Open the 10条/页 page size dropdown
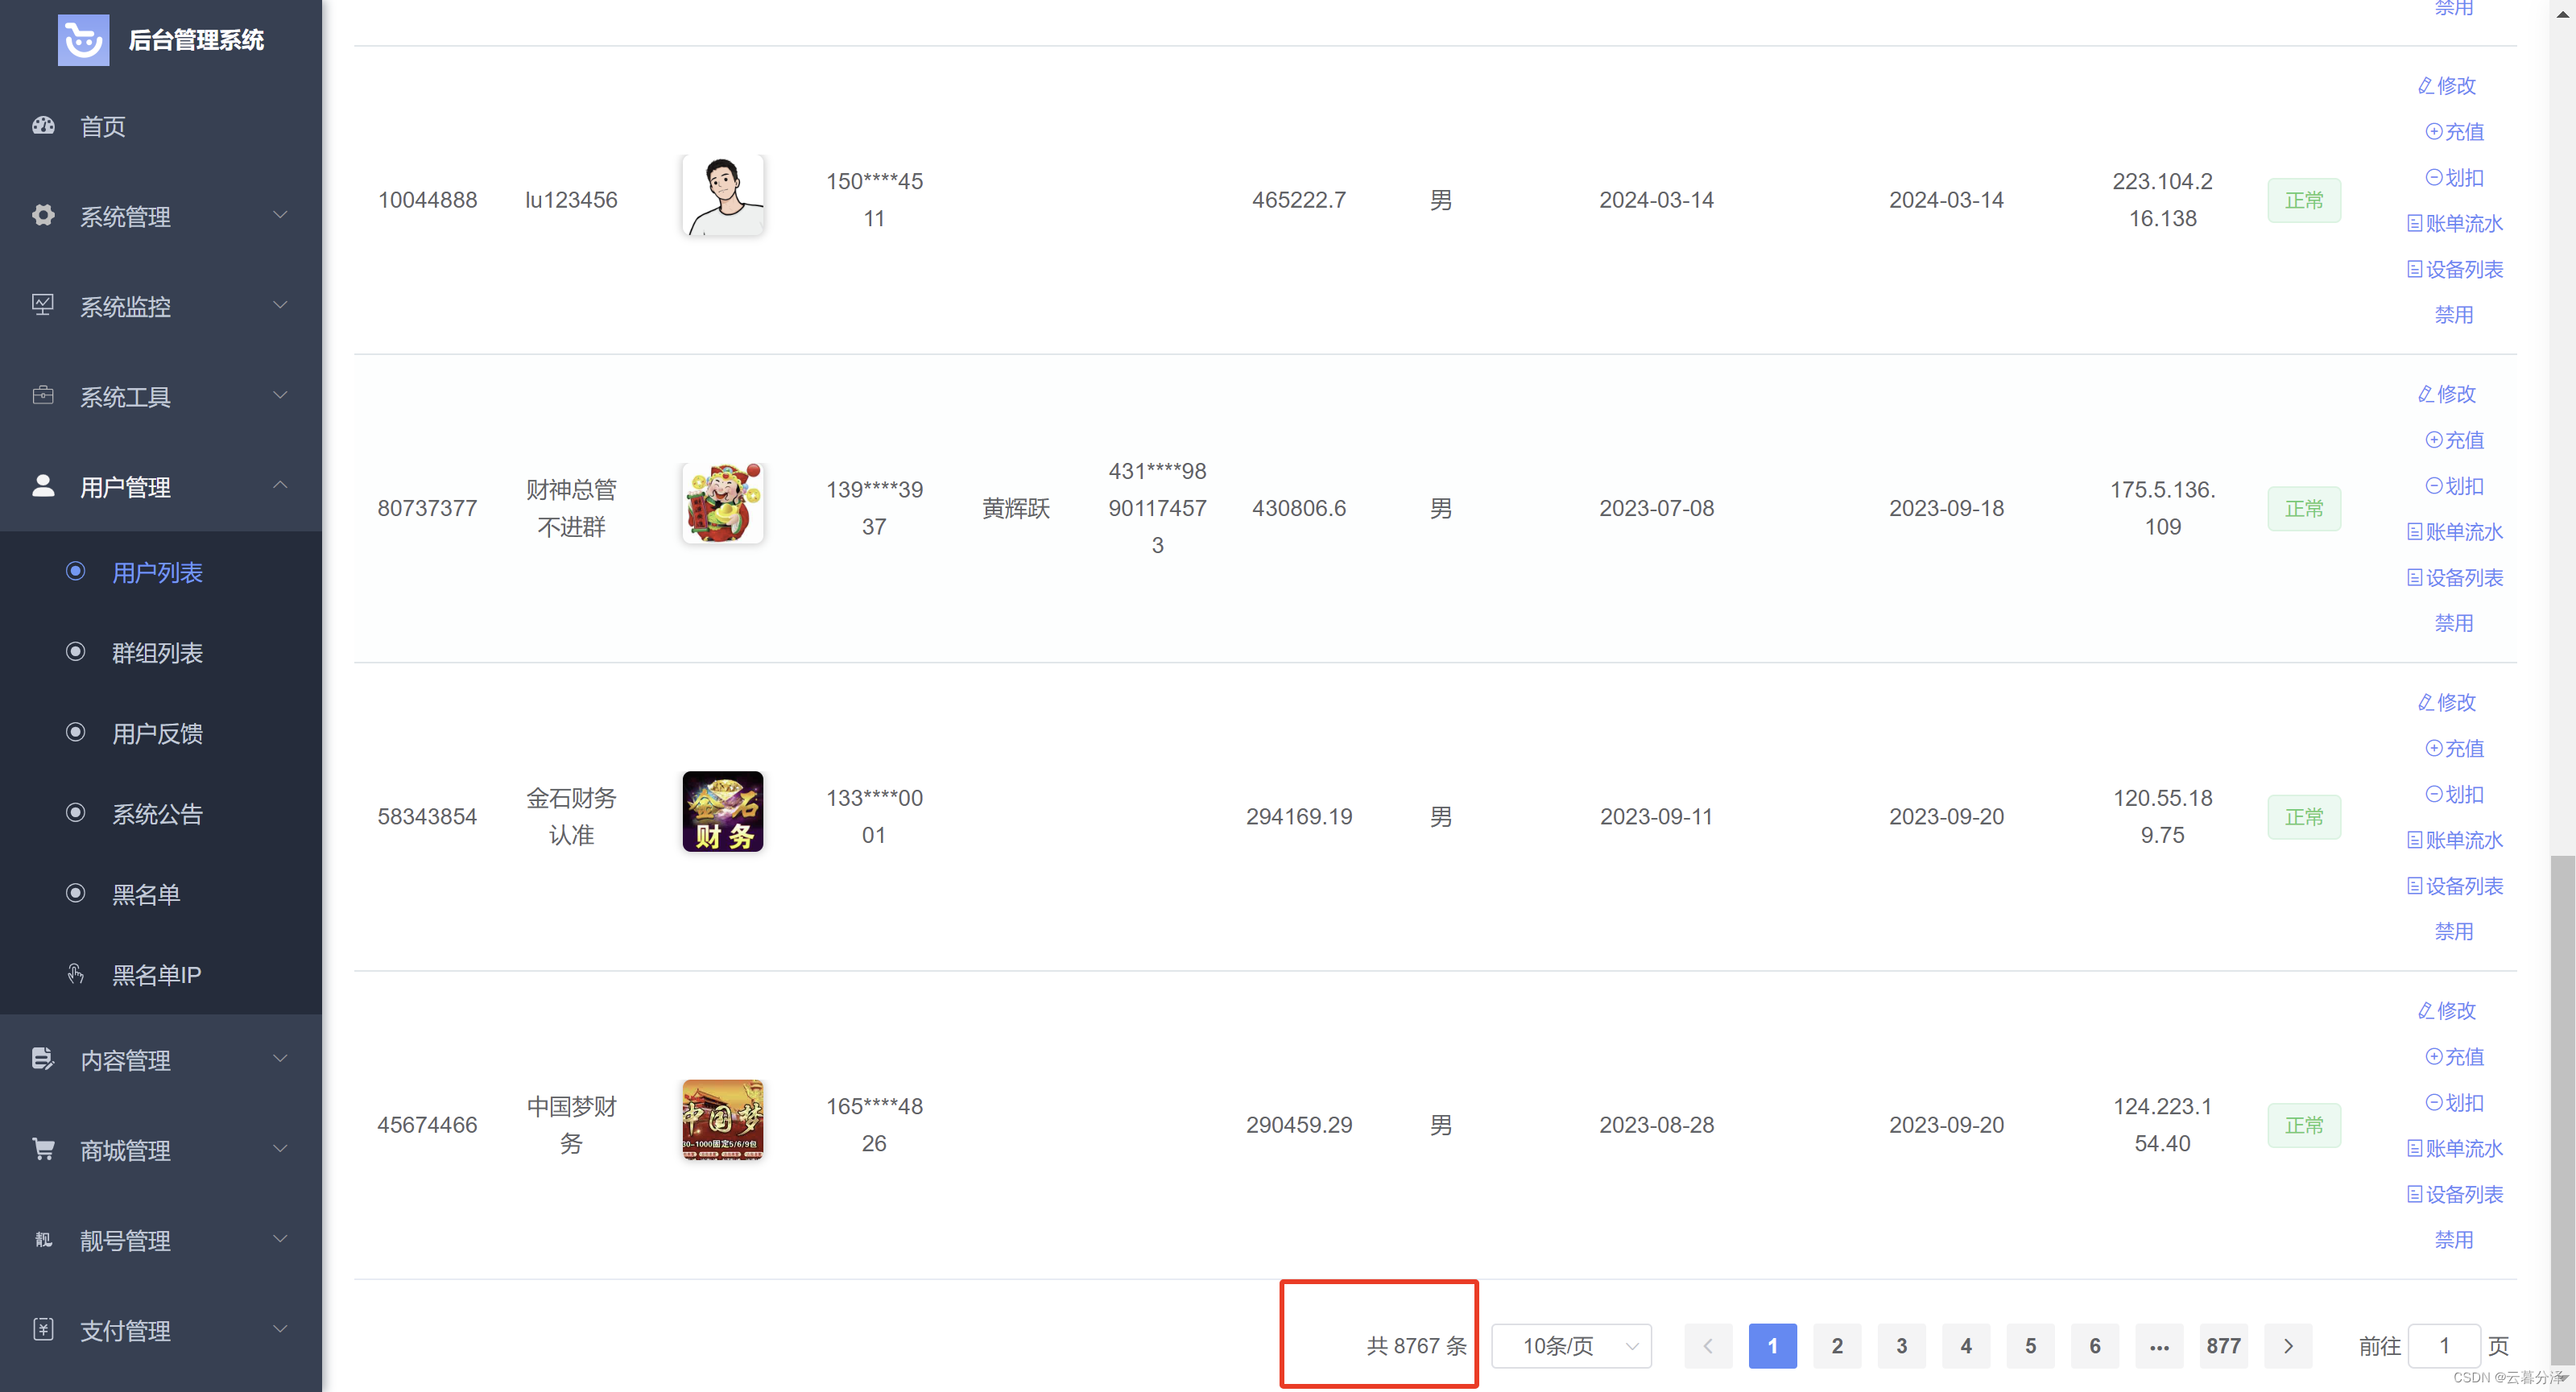 (x=1570, y=1346)
